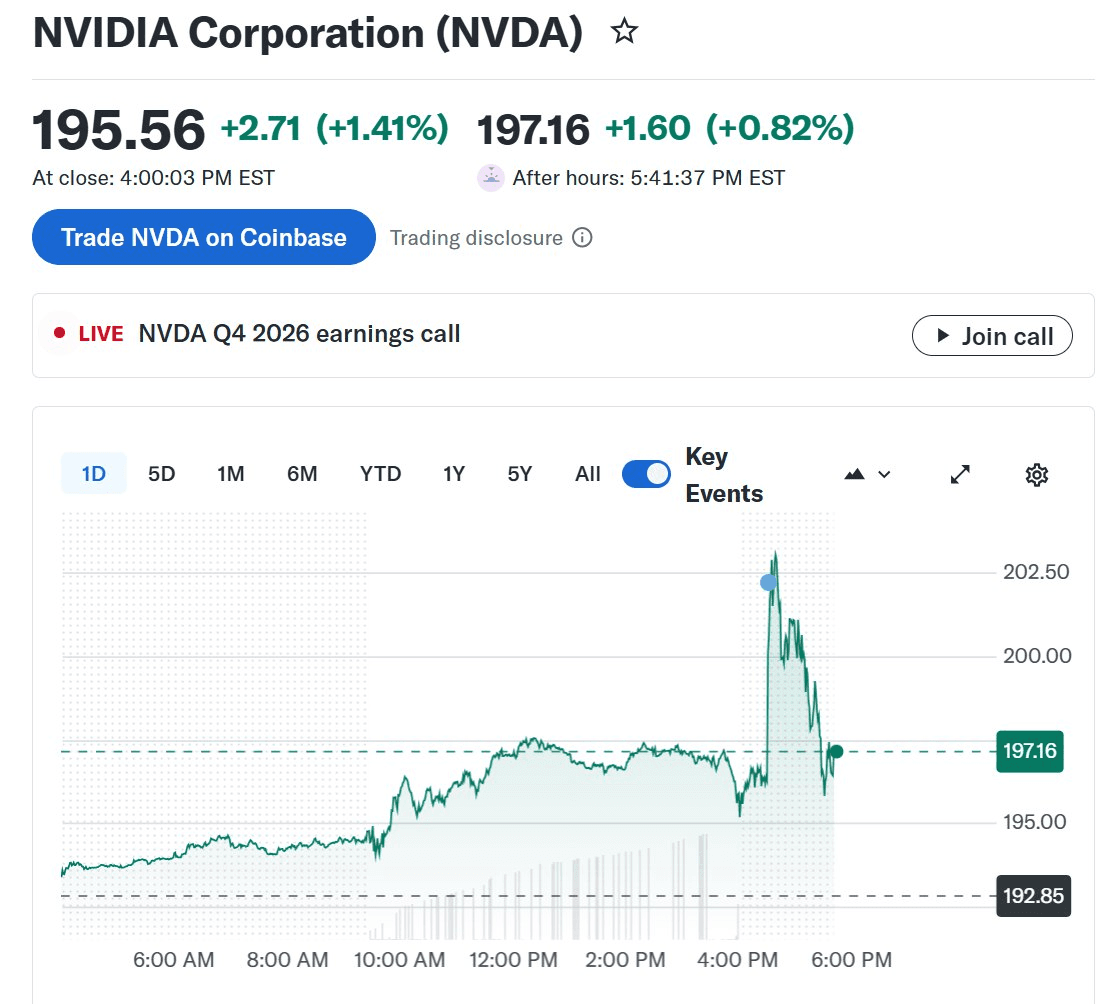Open the Trading disclosure link
1107x1004 pixels.
click(x=476, y=238)
